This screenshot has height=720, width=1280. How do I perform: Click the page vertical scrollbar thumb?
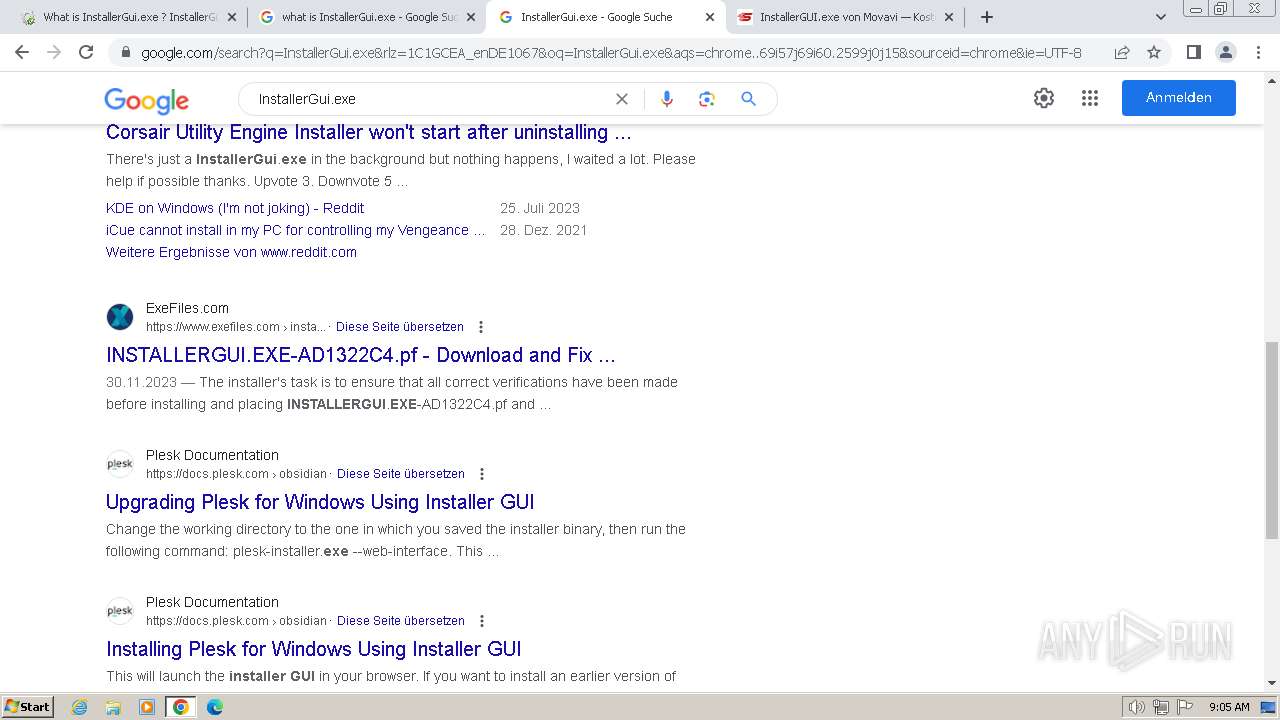(1272, 440)
